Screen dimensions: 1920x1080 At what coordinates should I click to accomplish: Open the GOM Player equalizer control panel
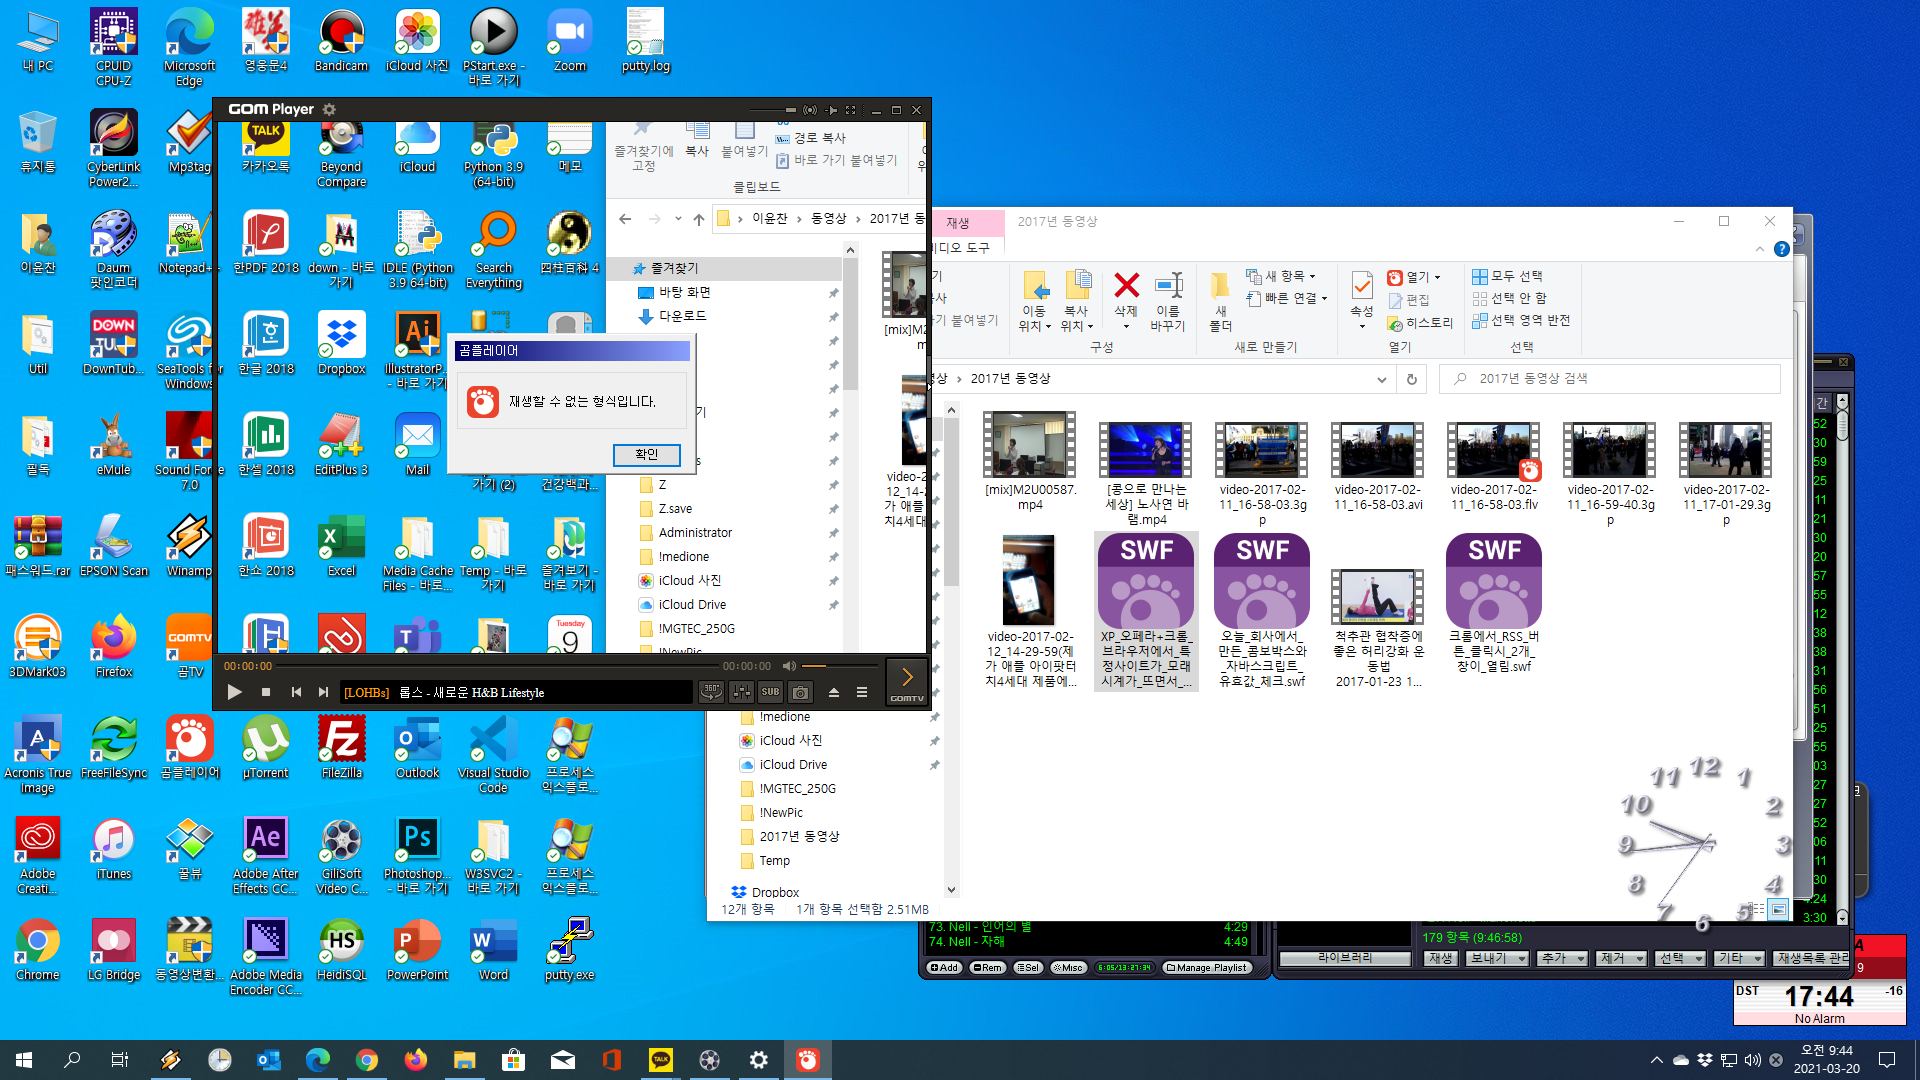point(741,691)
